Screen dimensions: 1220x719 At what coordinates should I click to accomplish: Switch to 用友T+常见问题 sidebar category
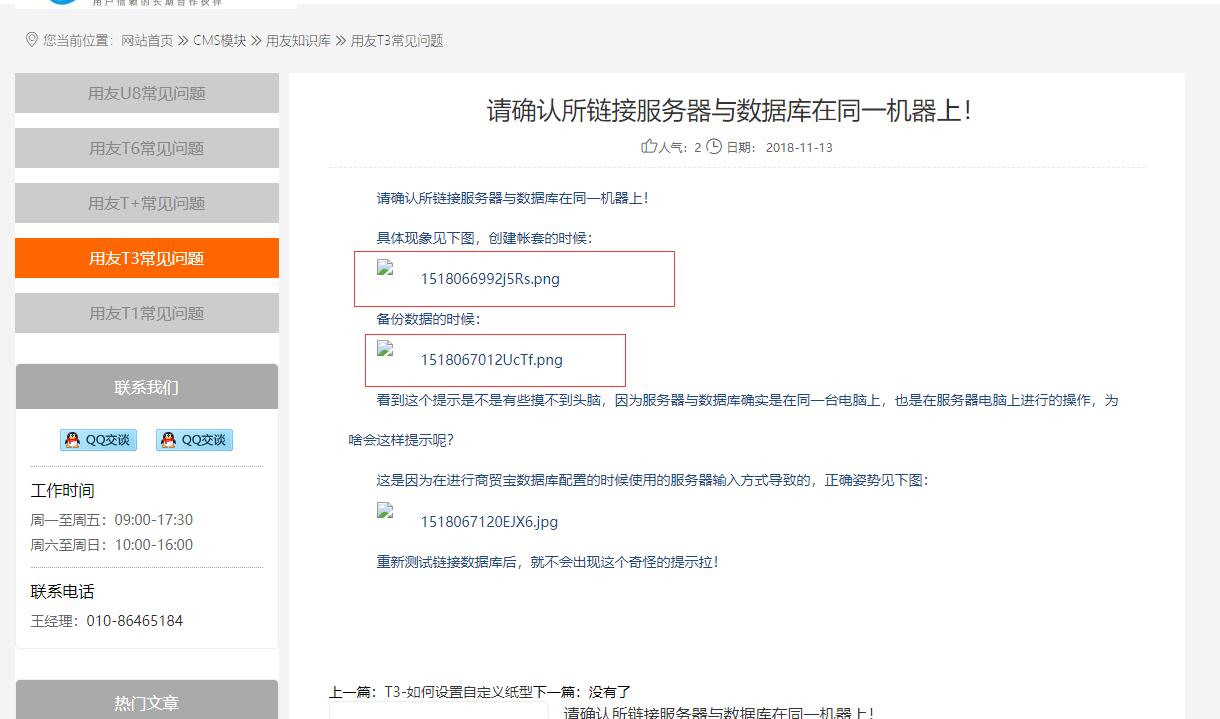(147, 204)
